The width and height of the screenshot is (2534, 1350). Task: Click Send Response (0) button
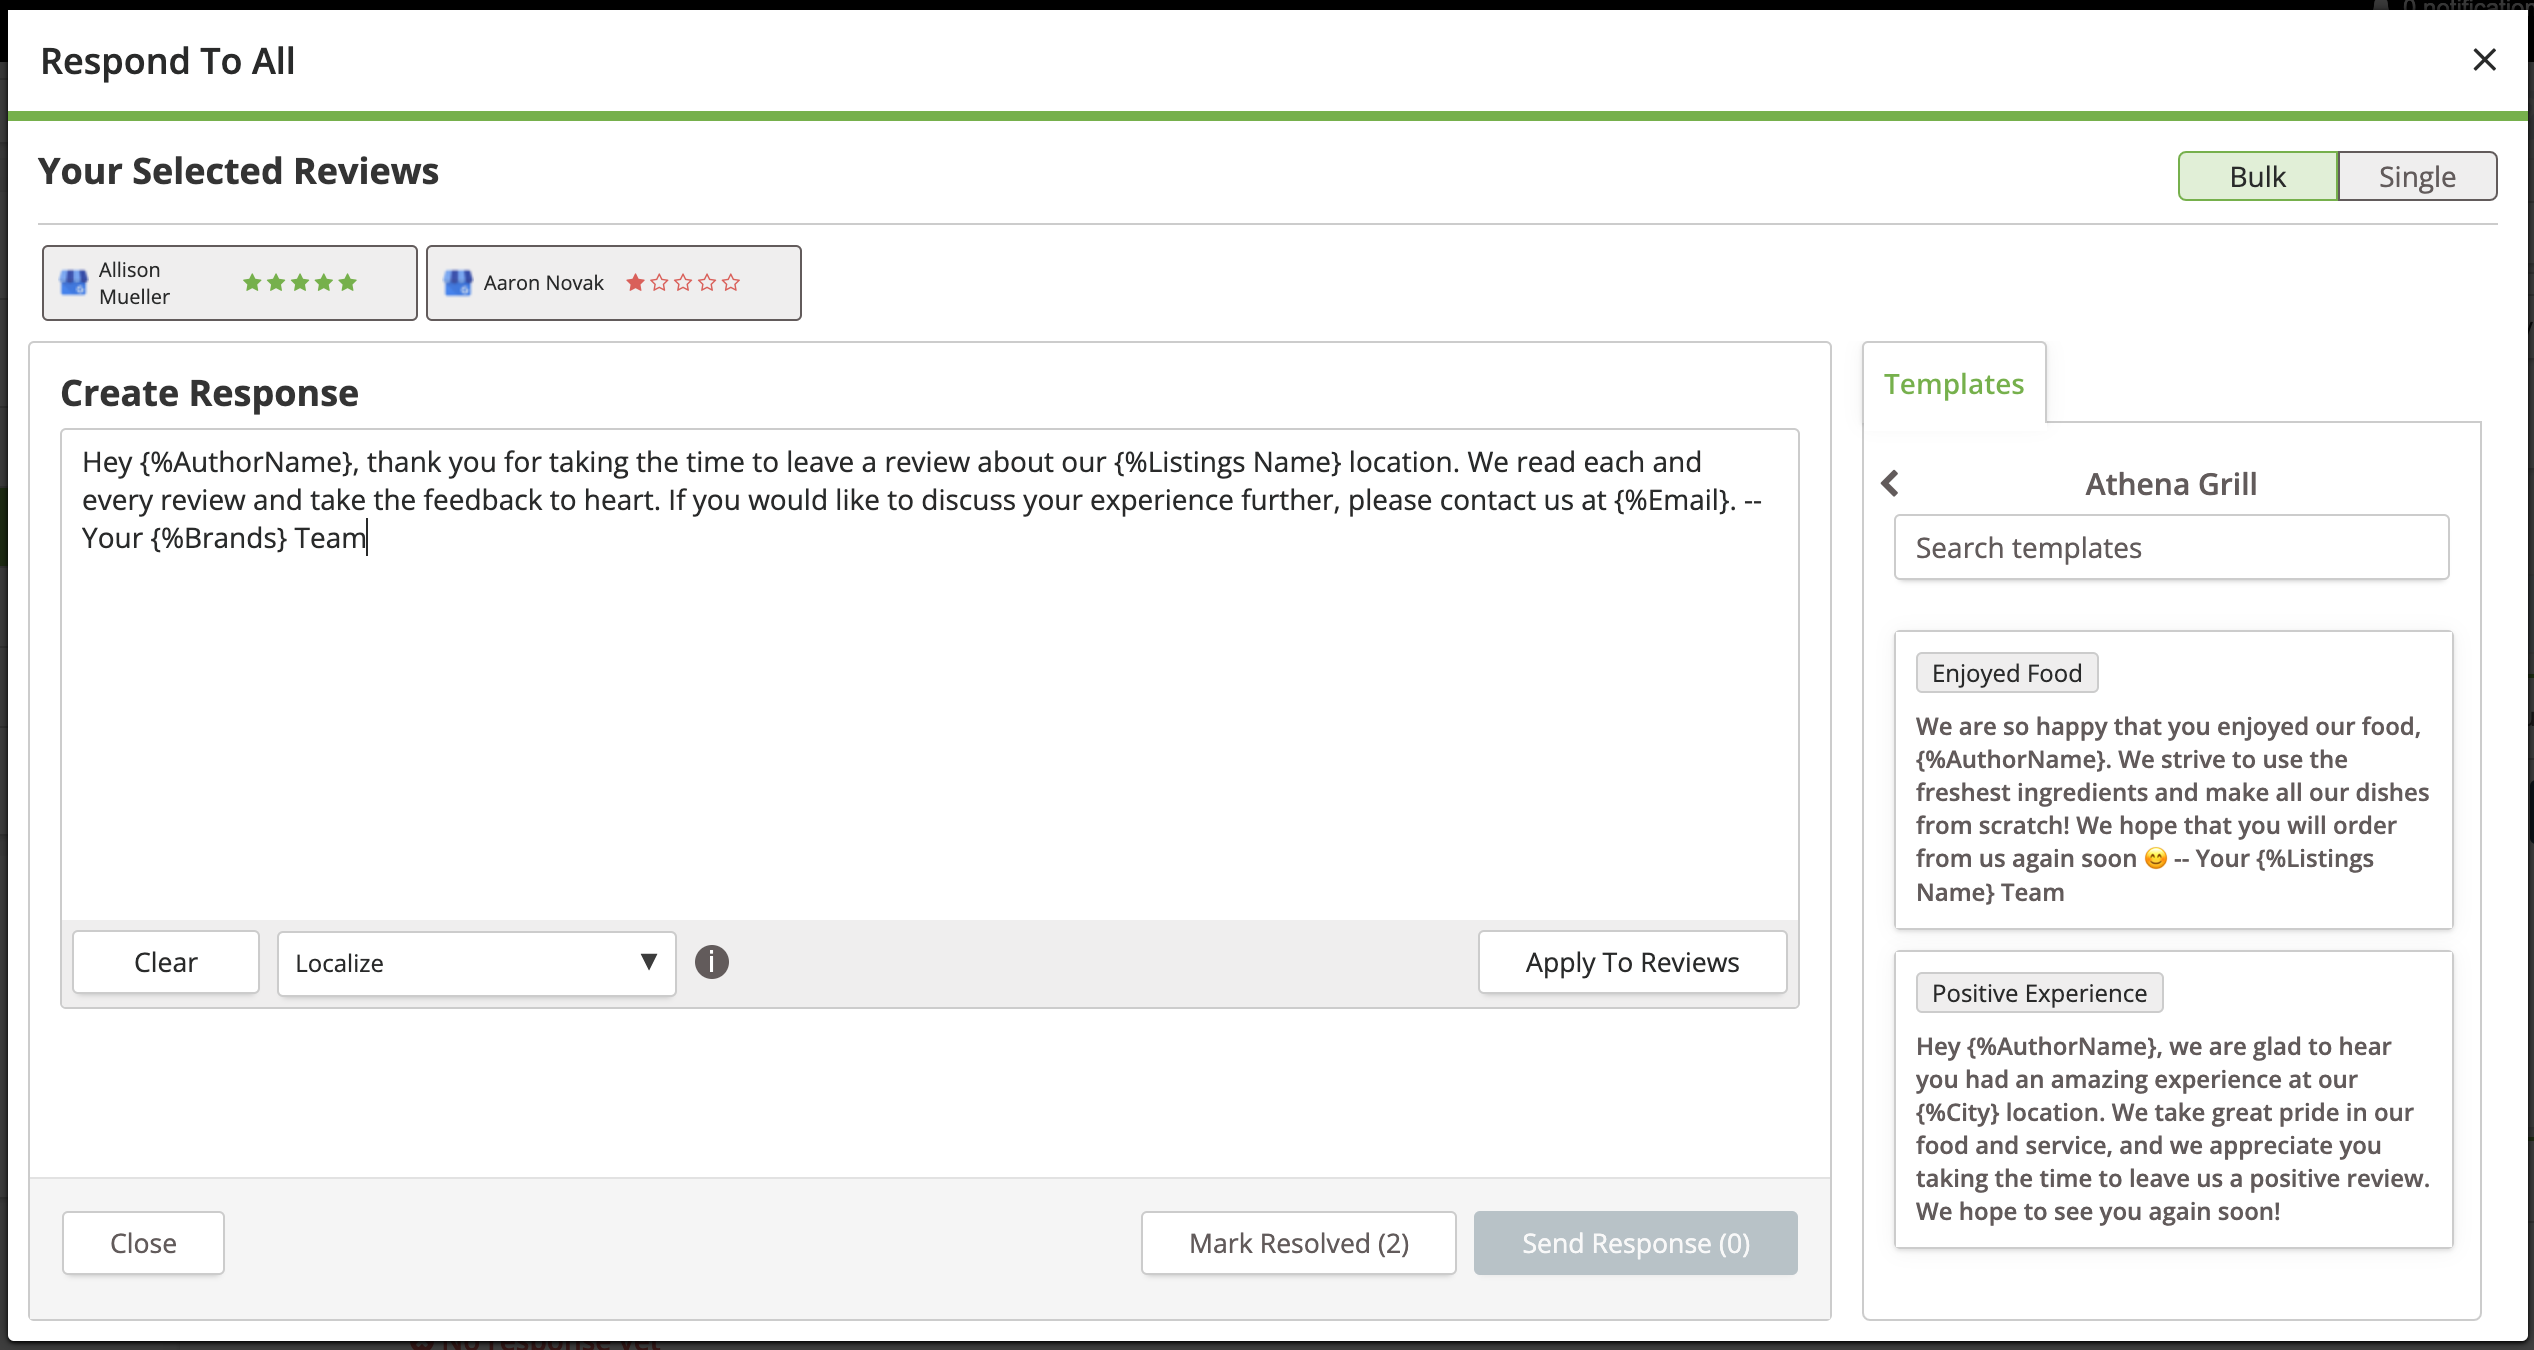coord(1635,1243)
